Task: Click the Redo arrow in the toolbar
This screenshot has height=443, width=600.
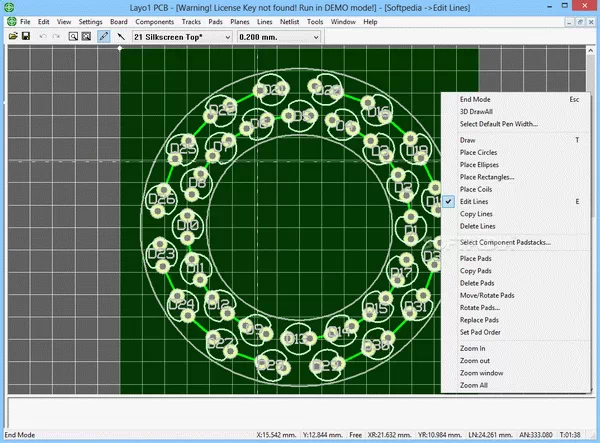Action: coord(56,36)
